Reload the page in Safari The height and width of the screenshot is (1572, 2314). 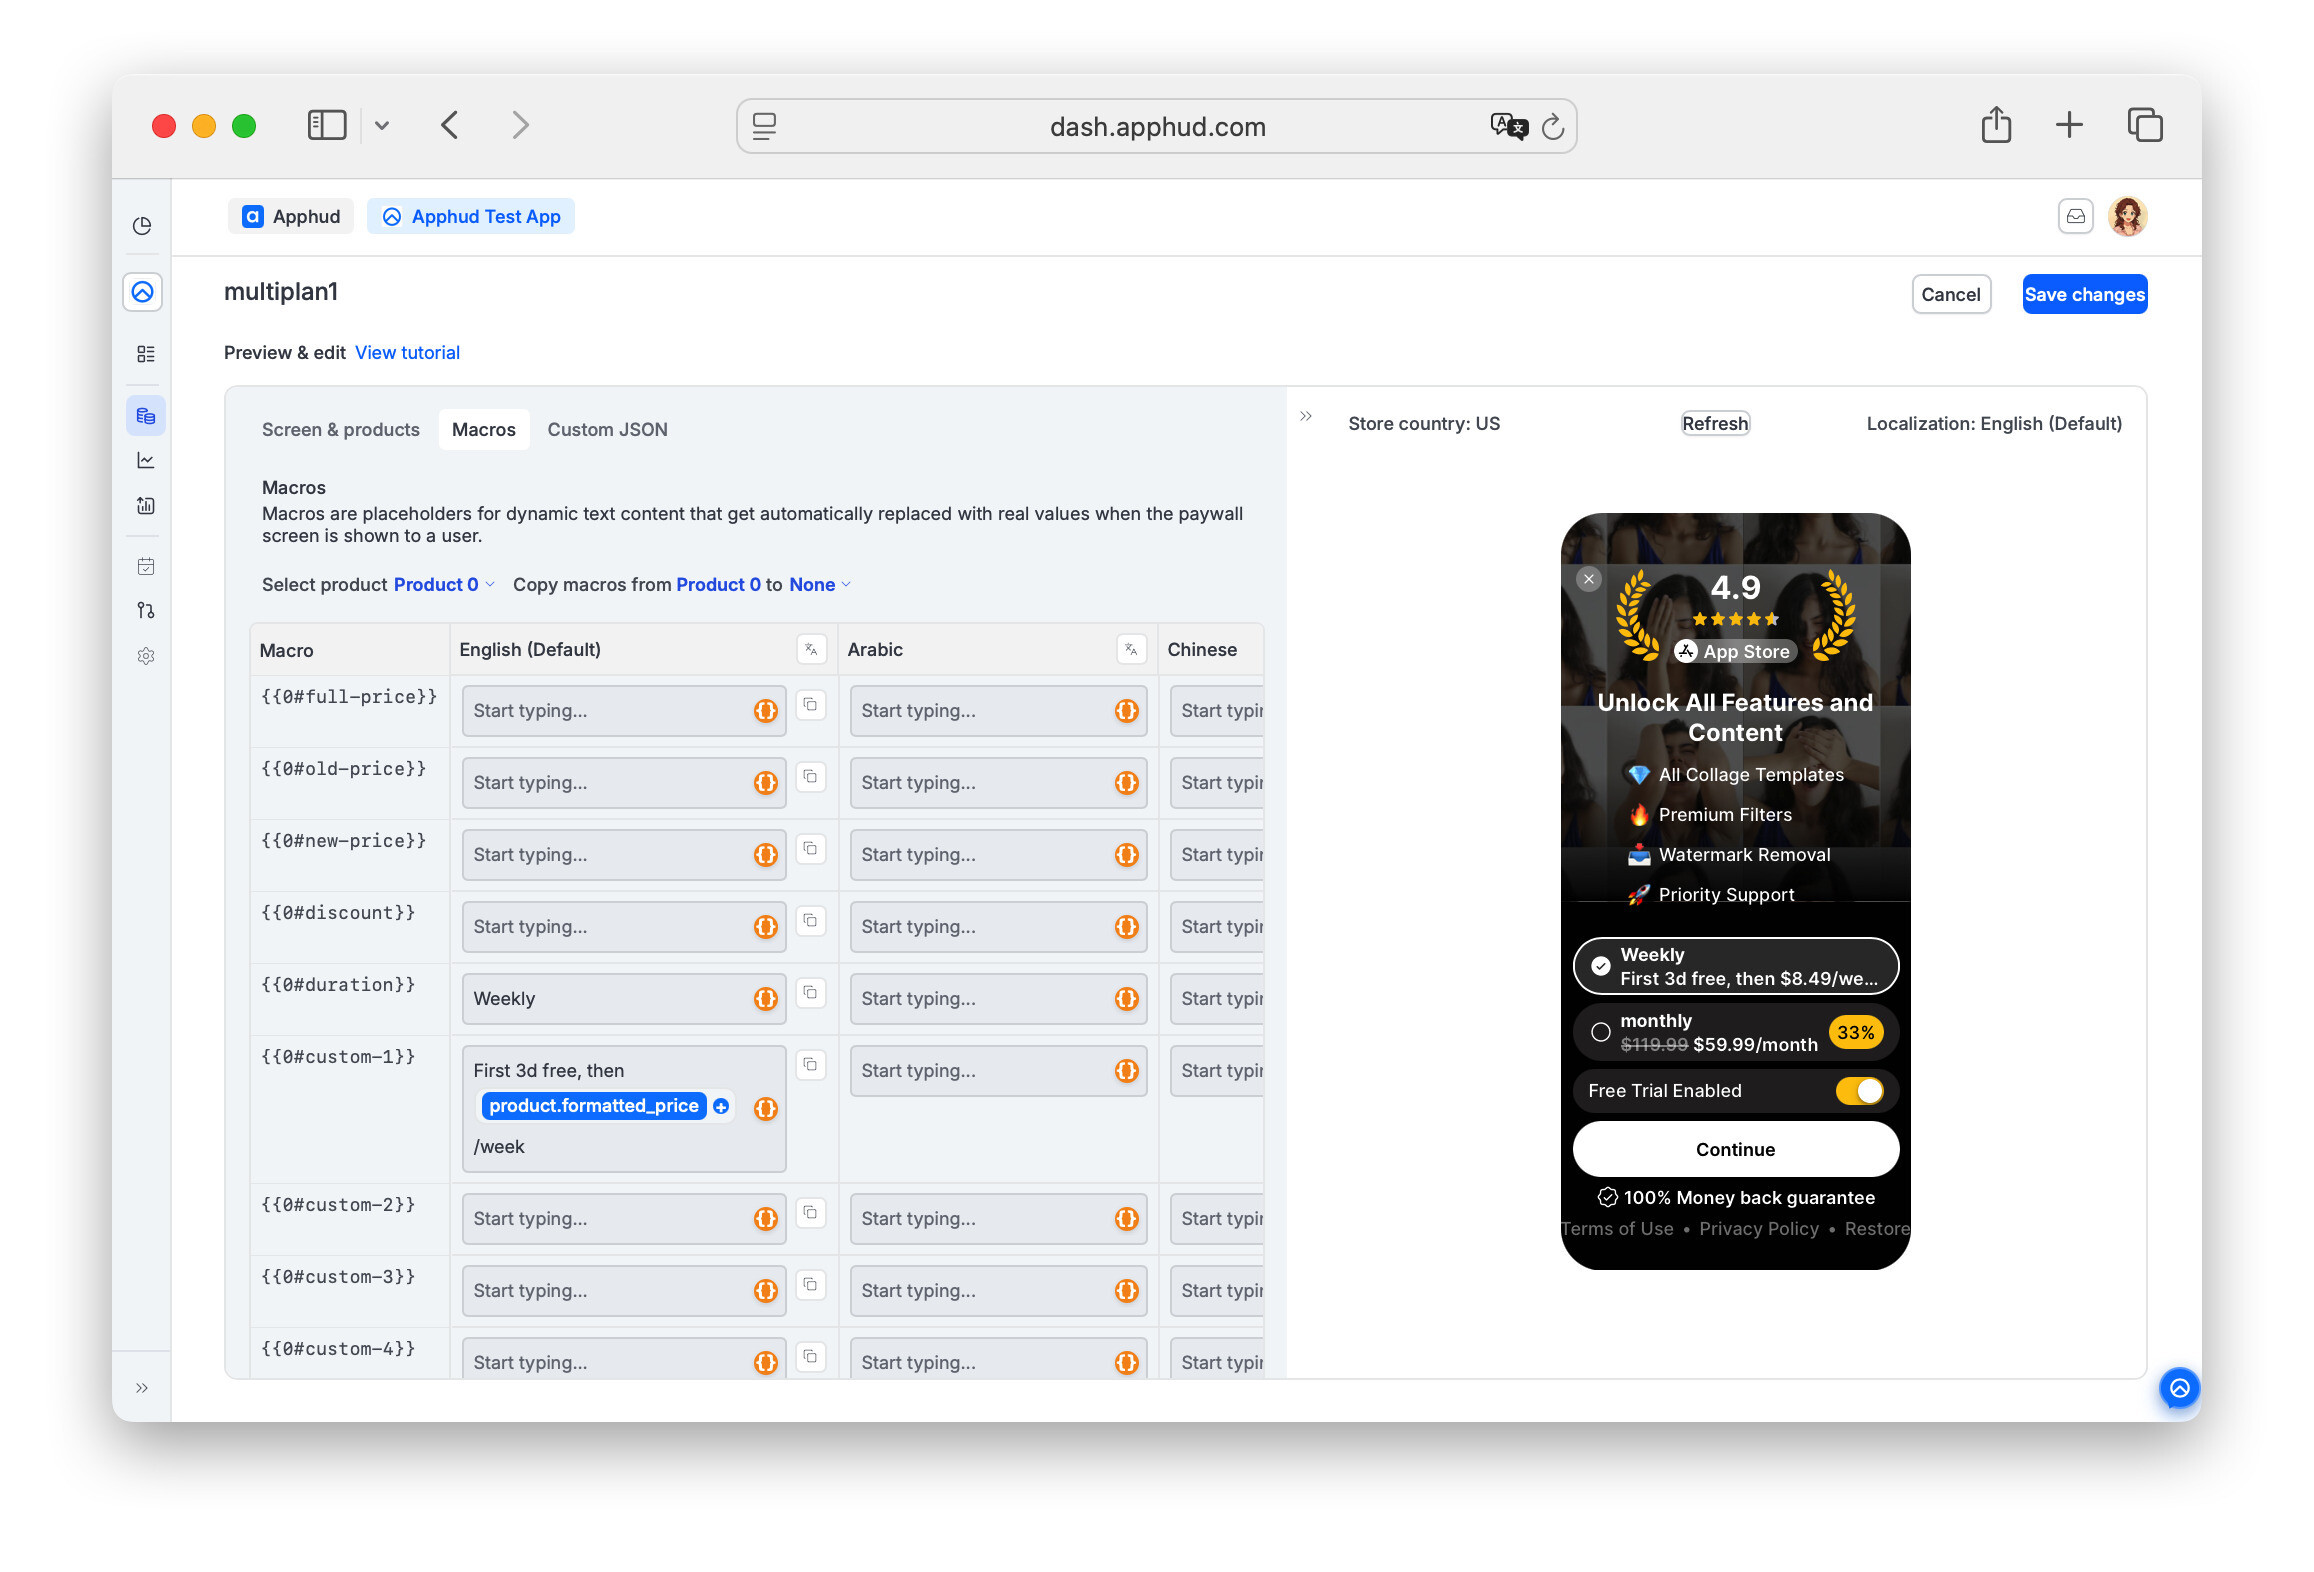(x=1552, y=126)
